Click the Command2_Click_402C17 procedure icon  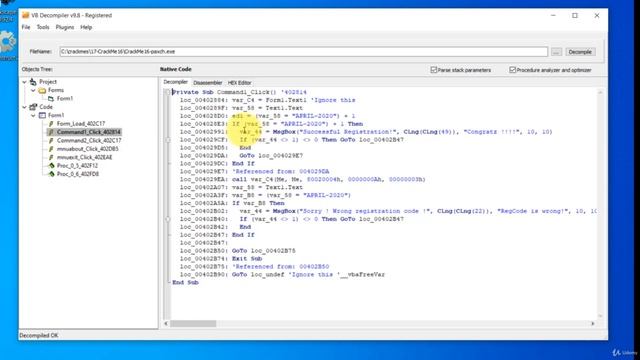tap(51, 140)
